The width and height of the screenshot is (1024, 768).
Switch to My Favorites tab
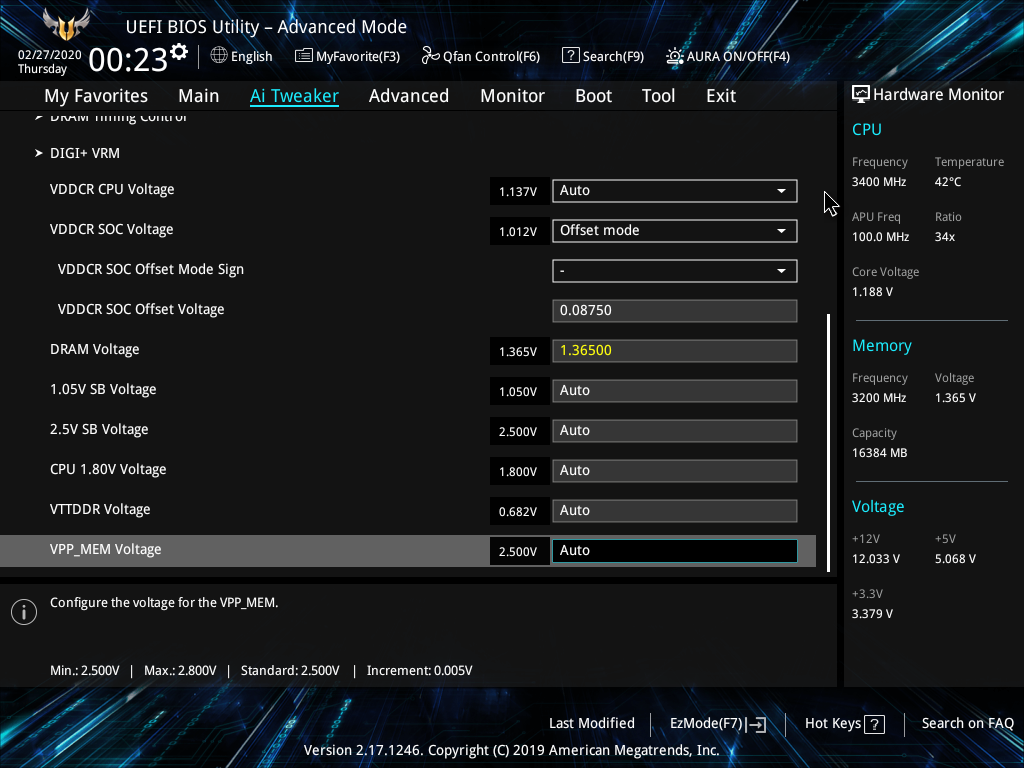point(96,96)
